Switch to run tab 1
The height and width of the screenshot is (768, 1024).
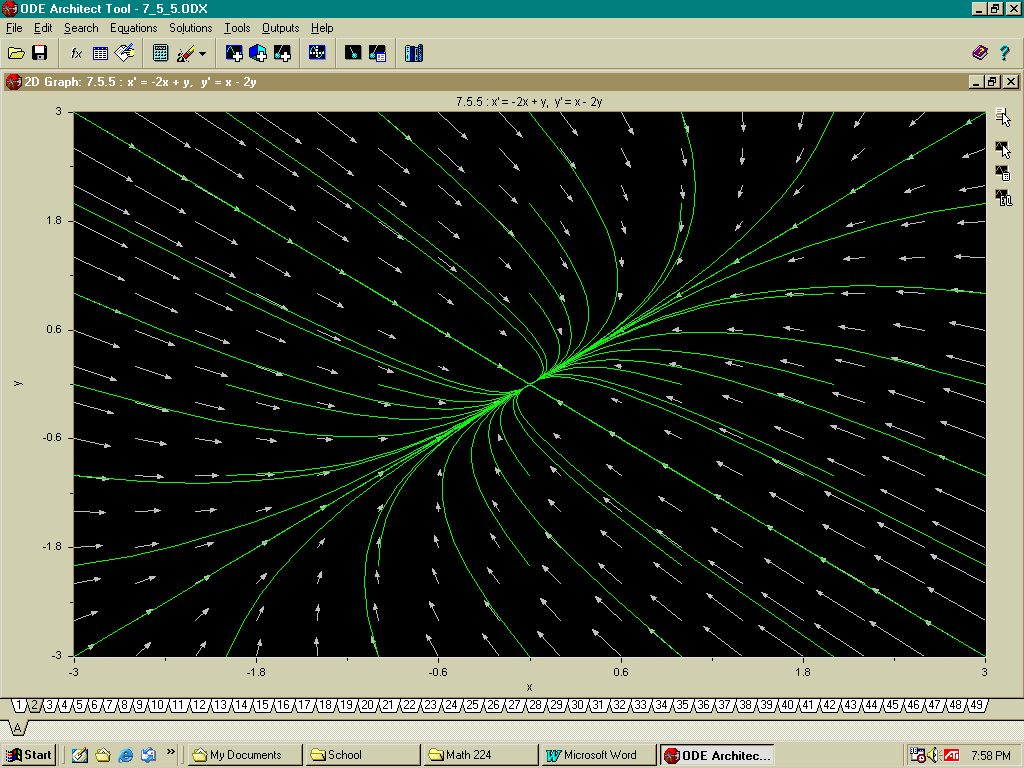point(19,705)
